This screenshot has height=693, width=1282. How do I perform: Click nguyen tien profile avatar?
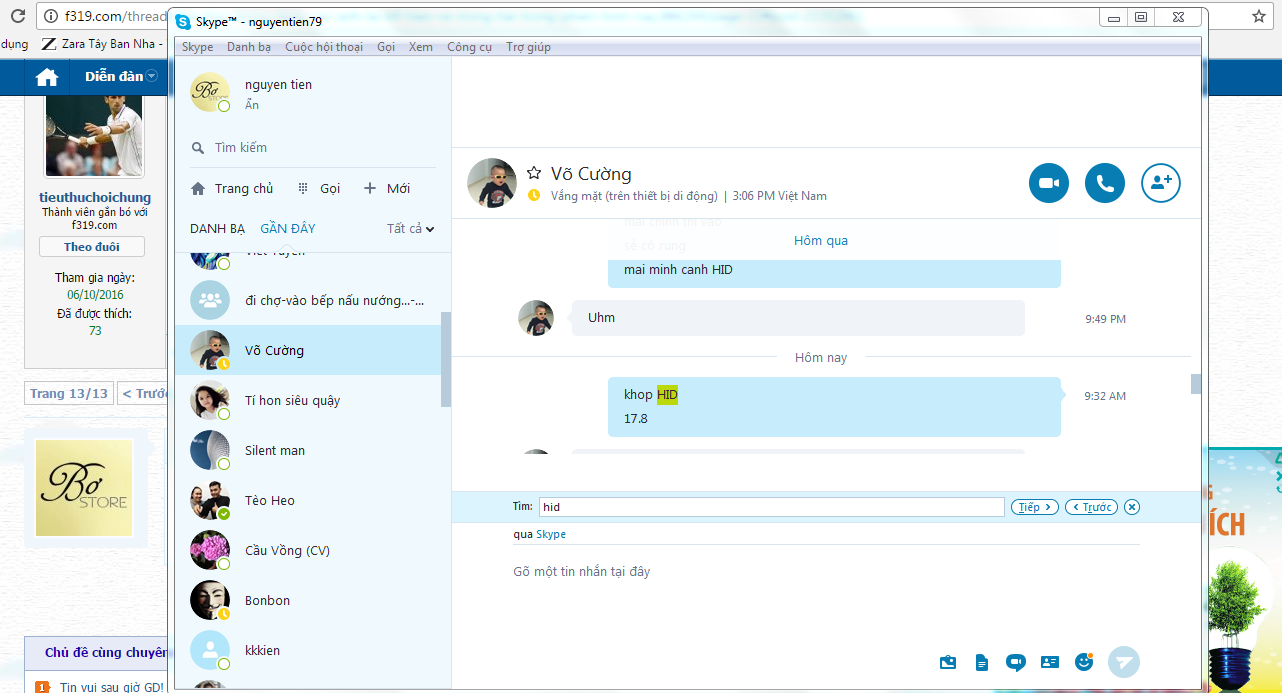coord(210,92)
